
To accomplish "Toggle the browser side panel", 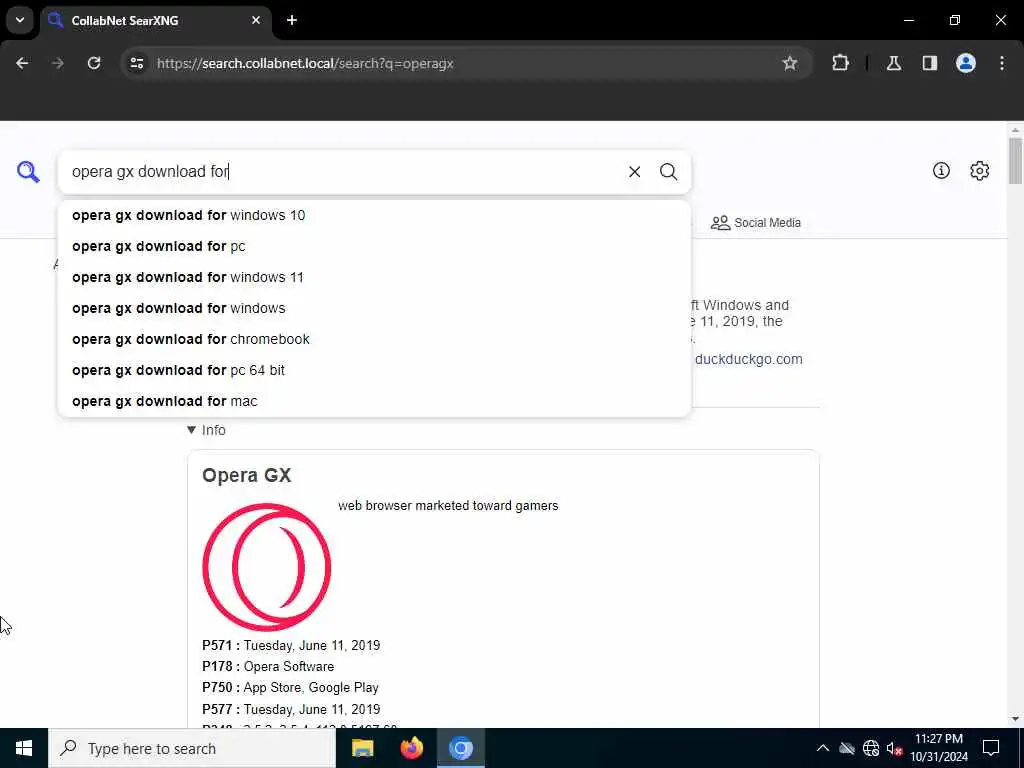I will [929, 63].
